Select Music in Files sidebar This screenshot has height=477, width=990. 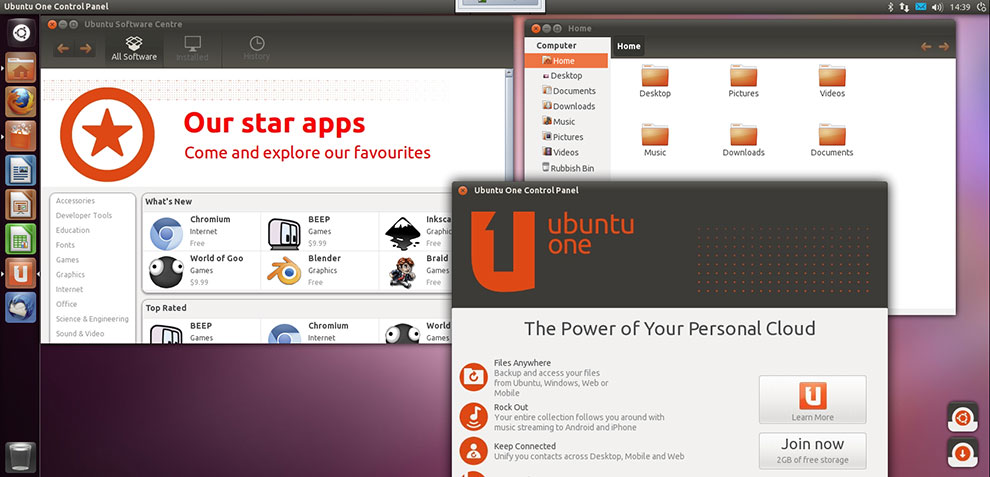click(x=566, y=121)
